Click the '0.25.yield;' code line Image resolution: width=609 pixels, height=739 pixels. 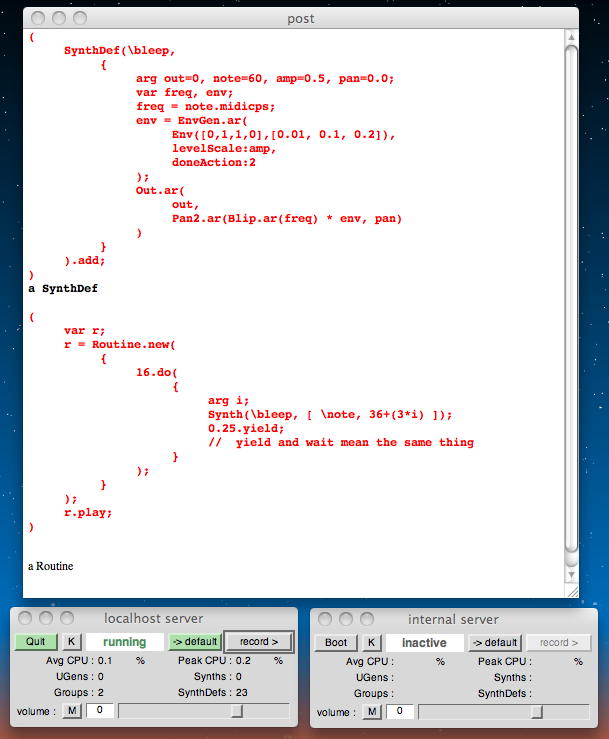tap(246, 428)
